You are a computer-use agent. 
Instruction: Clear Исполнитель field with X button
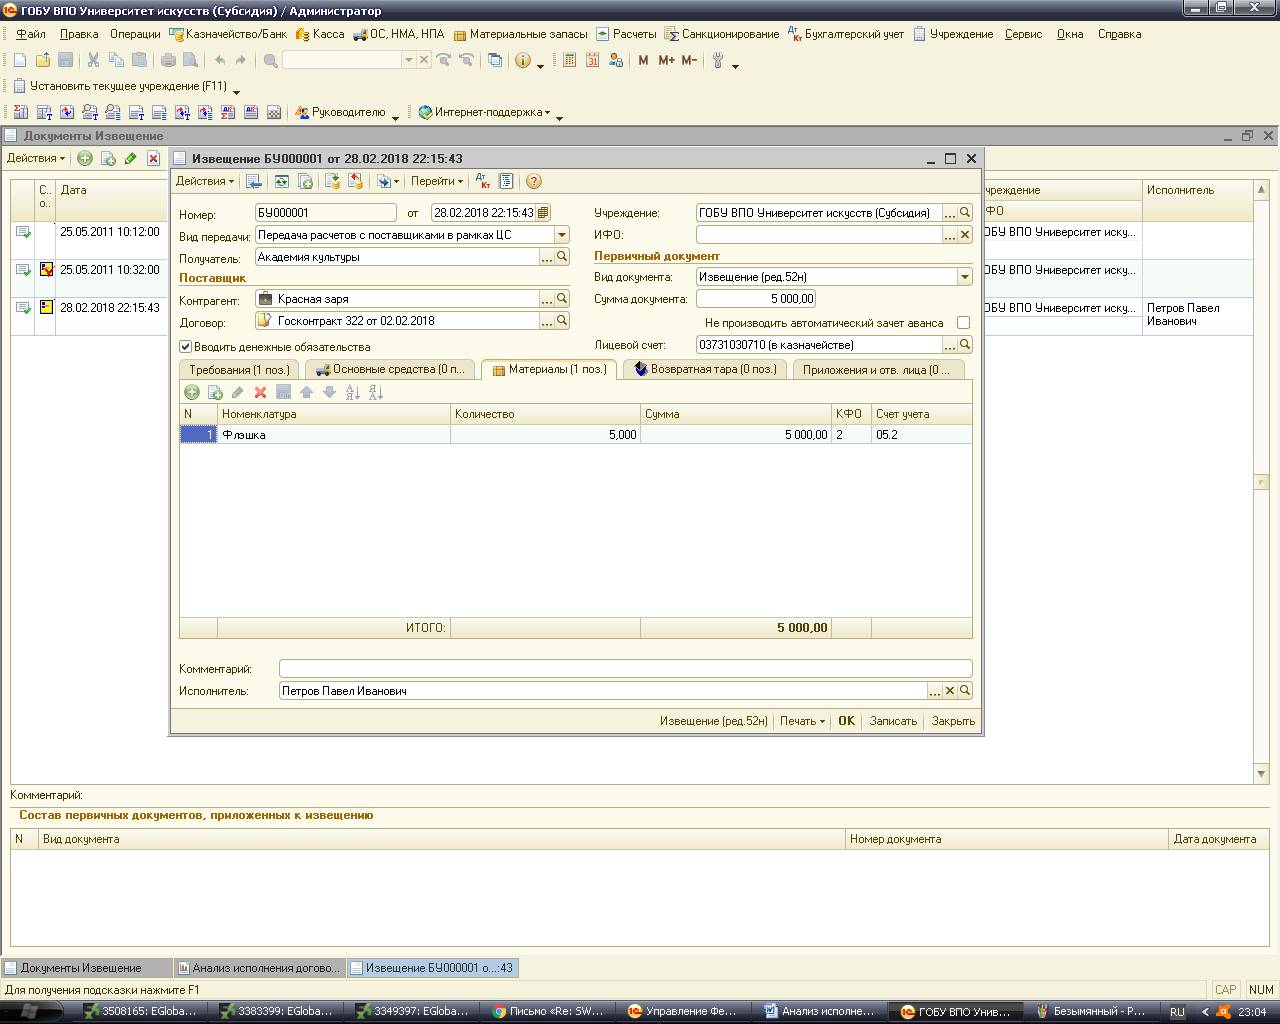point(950,691)
